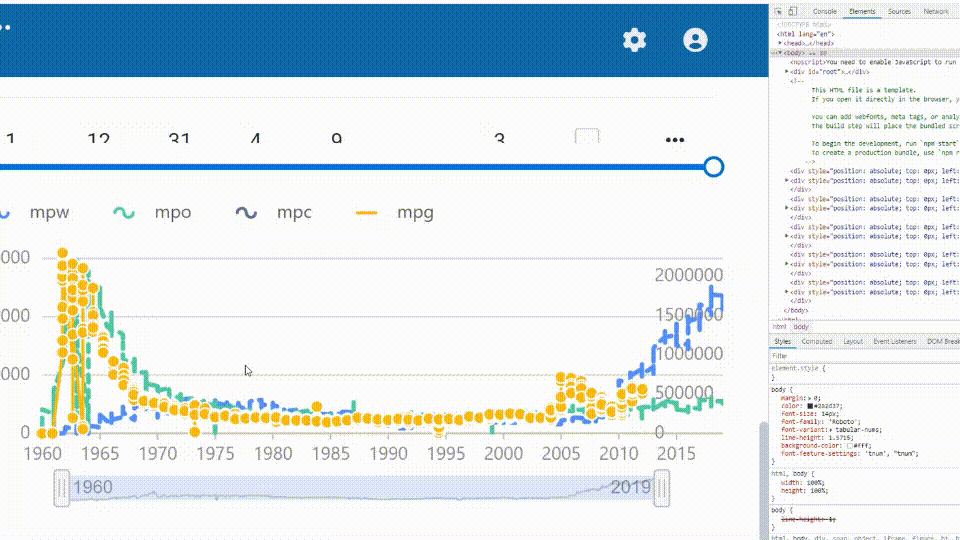960x540 pixels.
Task: Toggle the mpo series in chart legend
Action: point(152,212)
